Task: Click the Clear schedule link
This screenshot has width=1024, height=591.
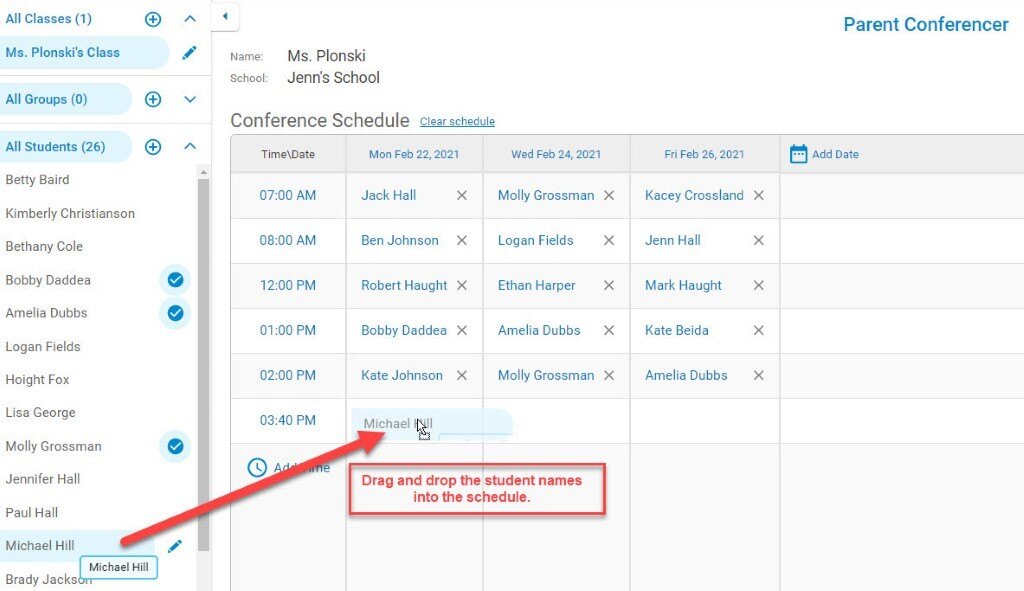Action: 457,121
